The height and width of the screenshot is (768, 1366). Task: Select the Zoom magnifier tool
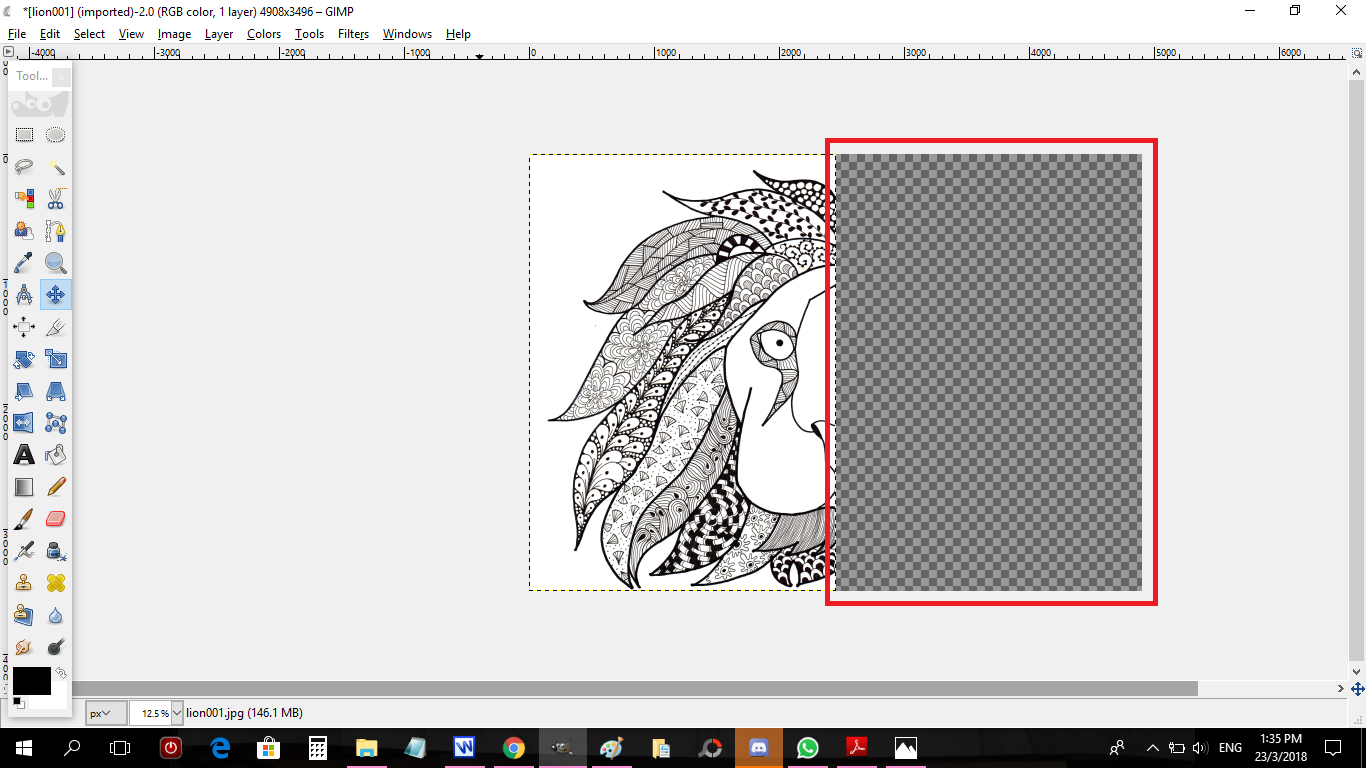click(x=56, y=263)
